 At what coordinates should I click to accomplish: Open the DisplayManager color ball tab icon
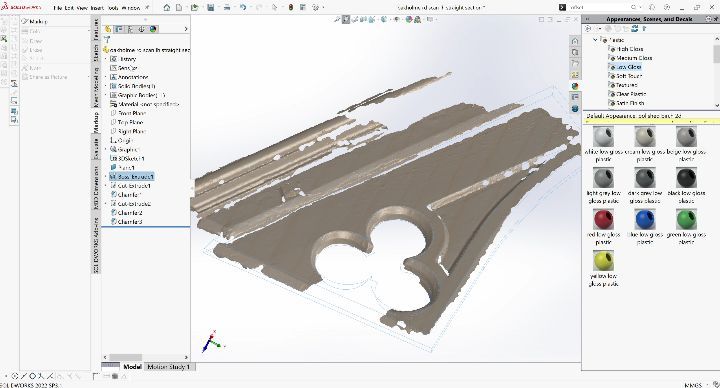tap(153, 29)
